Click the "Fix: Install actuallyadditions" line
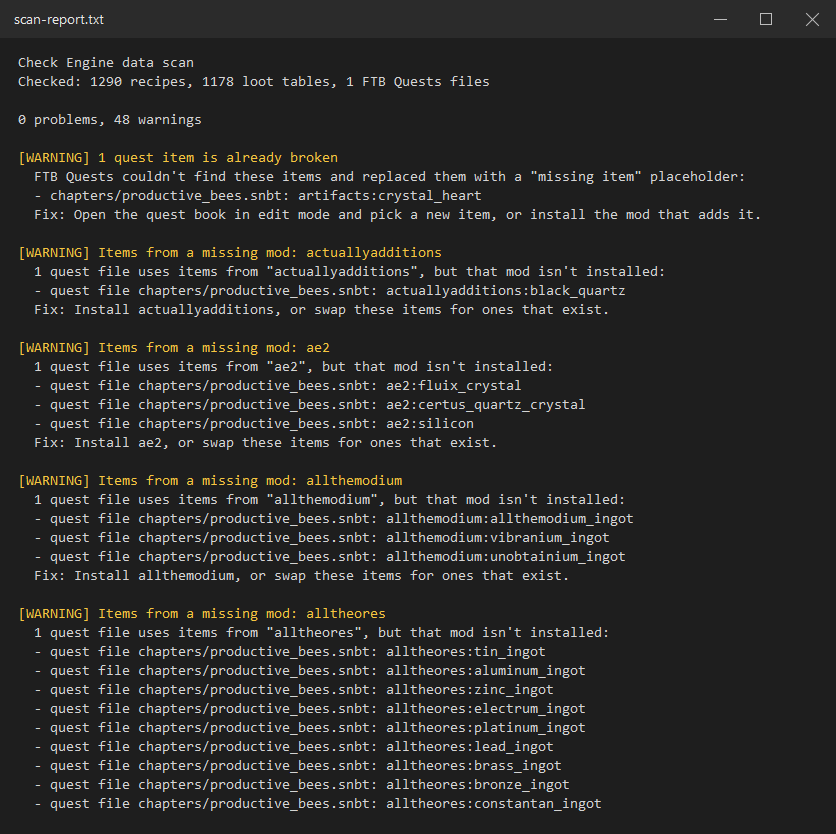 click(x=321, y=309)
